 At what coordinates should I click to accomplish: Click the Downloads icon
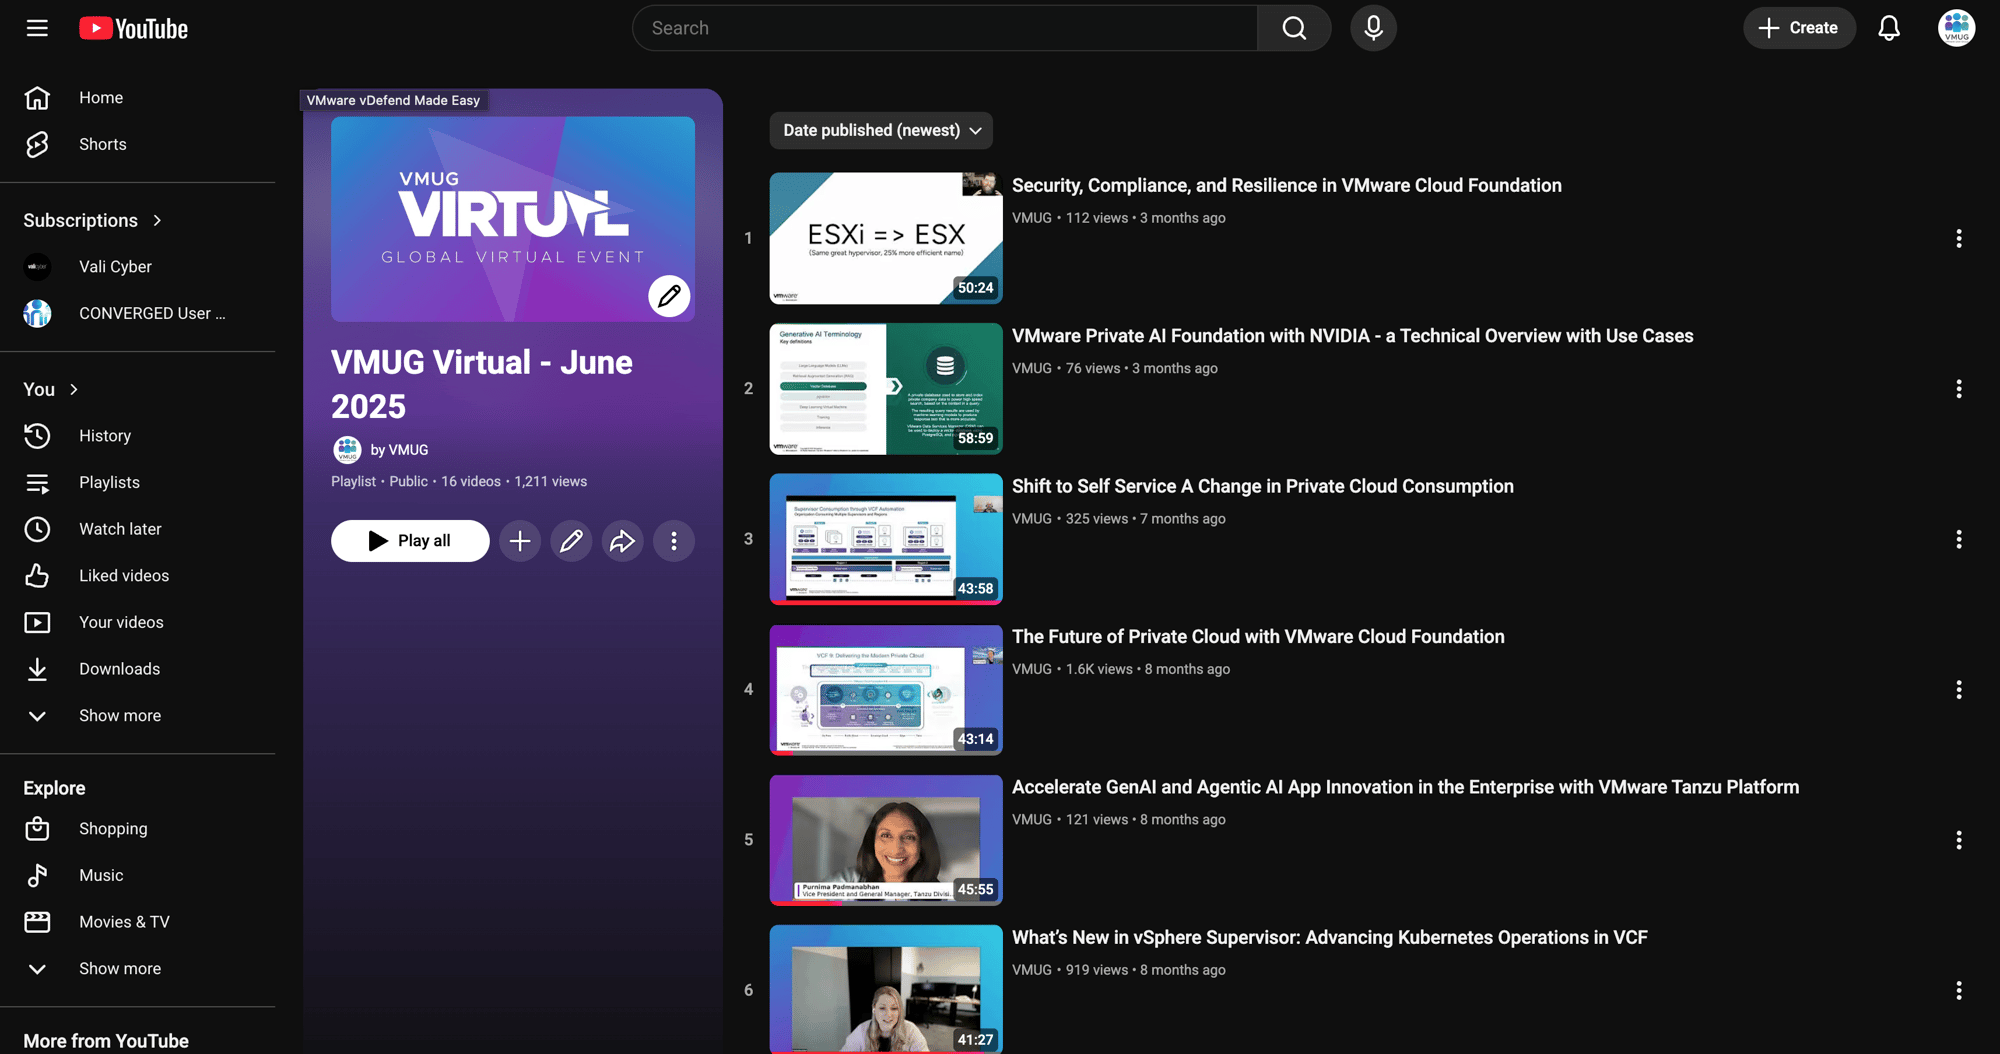coord(37,669)
